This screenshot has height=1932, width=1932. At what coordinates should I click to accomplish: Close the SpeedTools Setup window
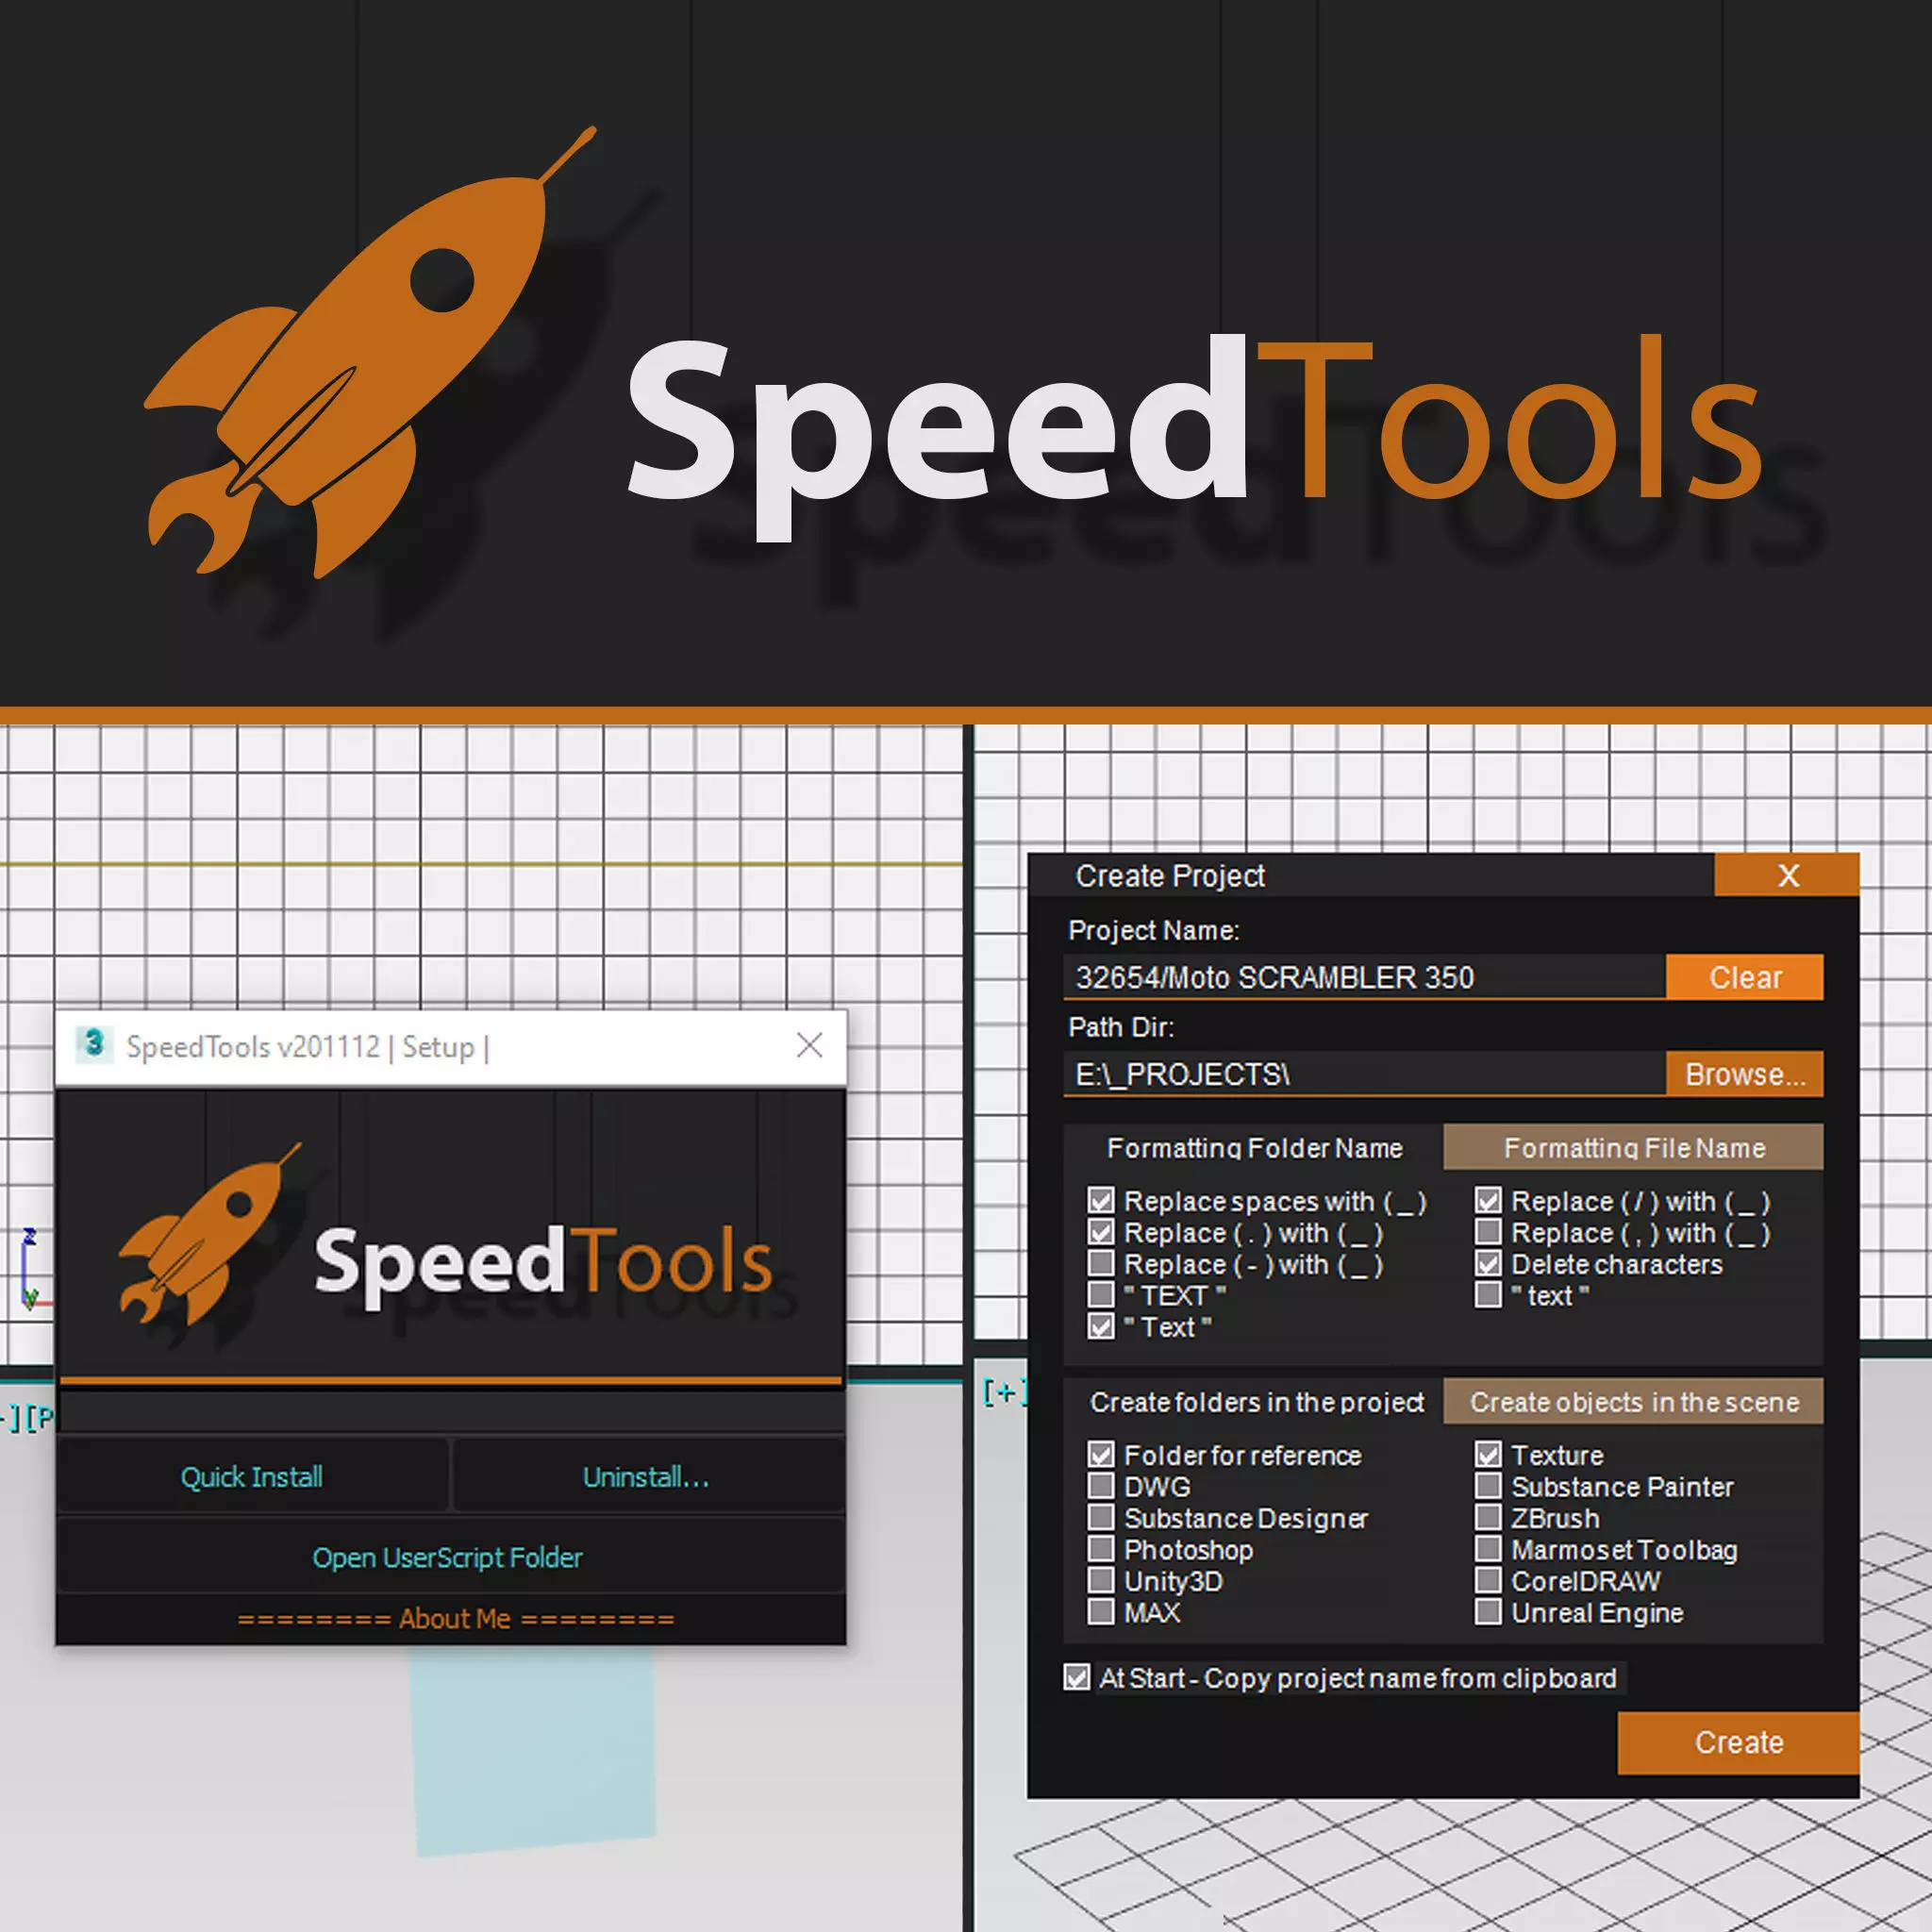809,1045
